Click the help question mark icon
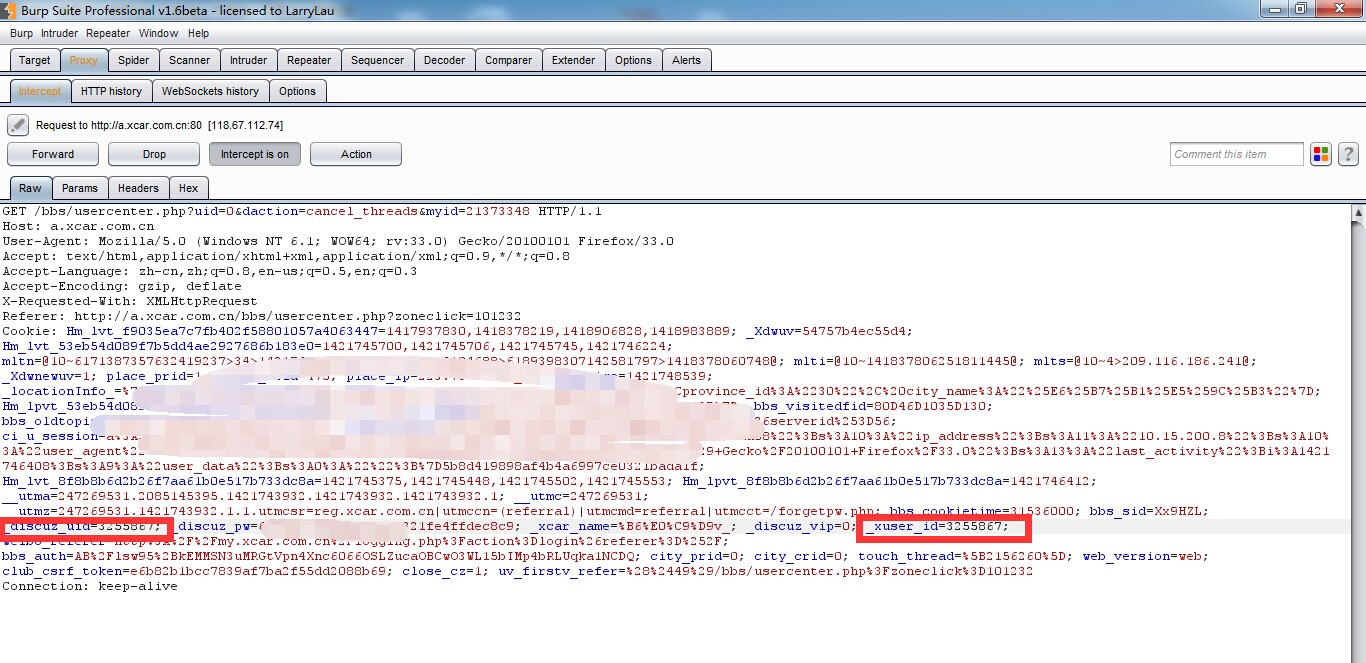Image resolution: width=1366 pixels, height=663 pixels. (x=1348, y=154)
